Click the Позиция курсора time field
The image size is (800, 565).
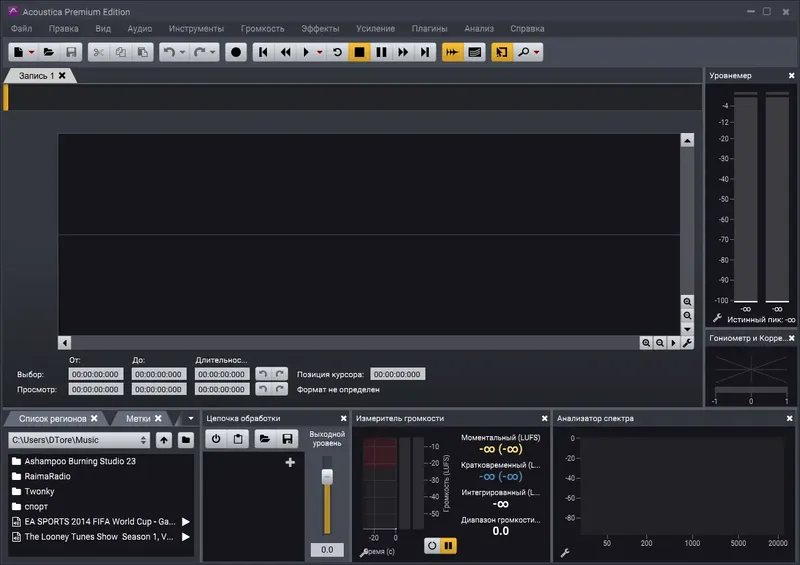tap(397, 374)
